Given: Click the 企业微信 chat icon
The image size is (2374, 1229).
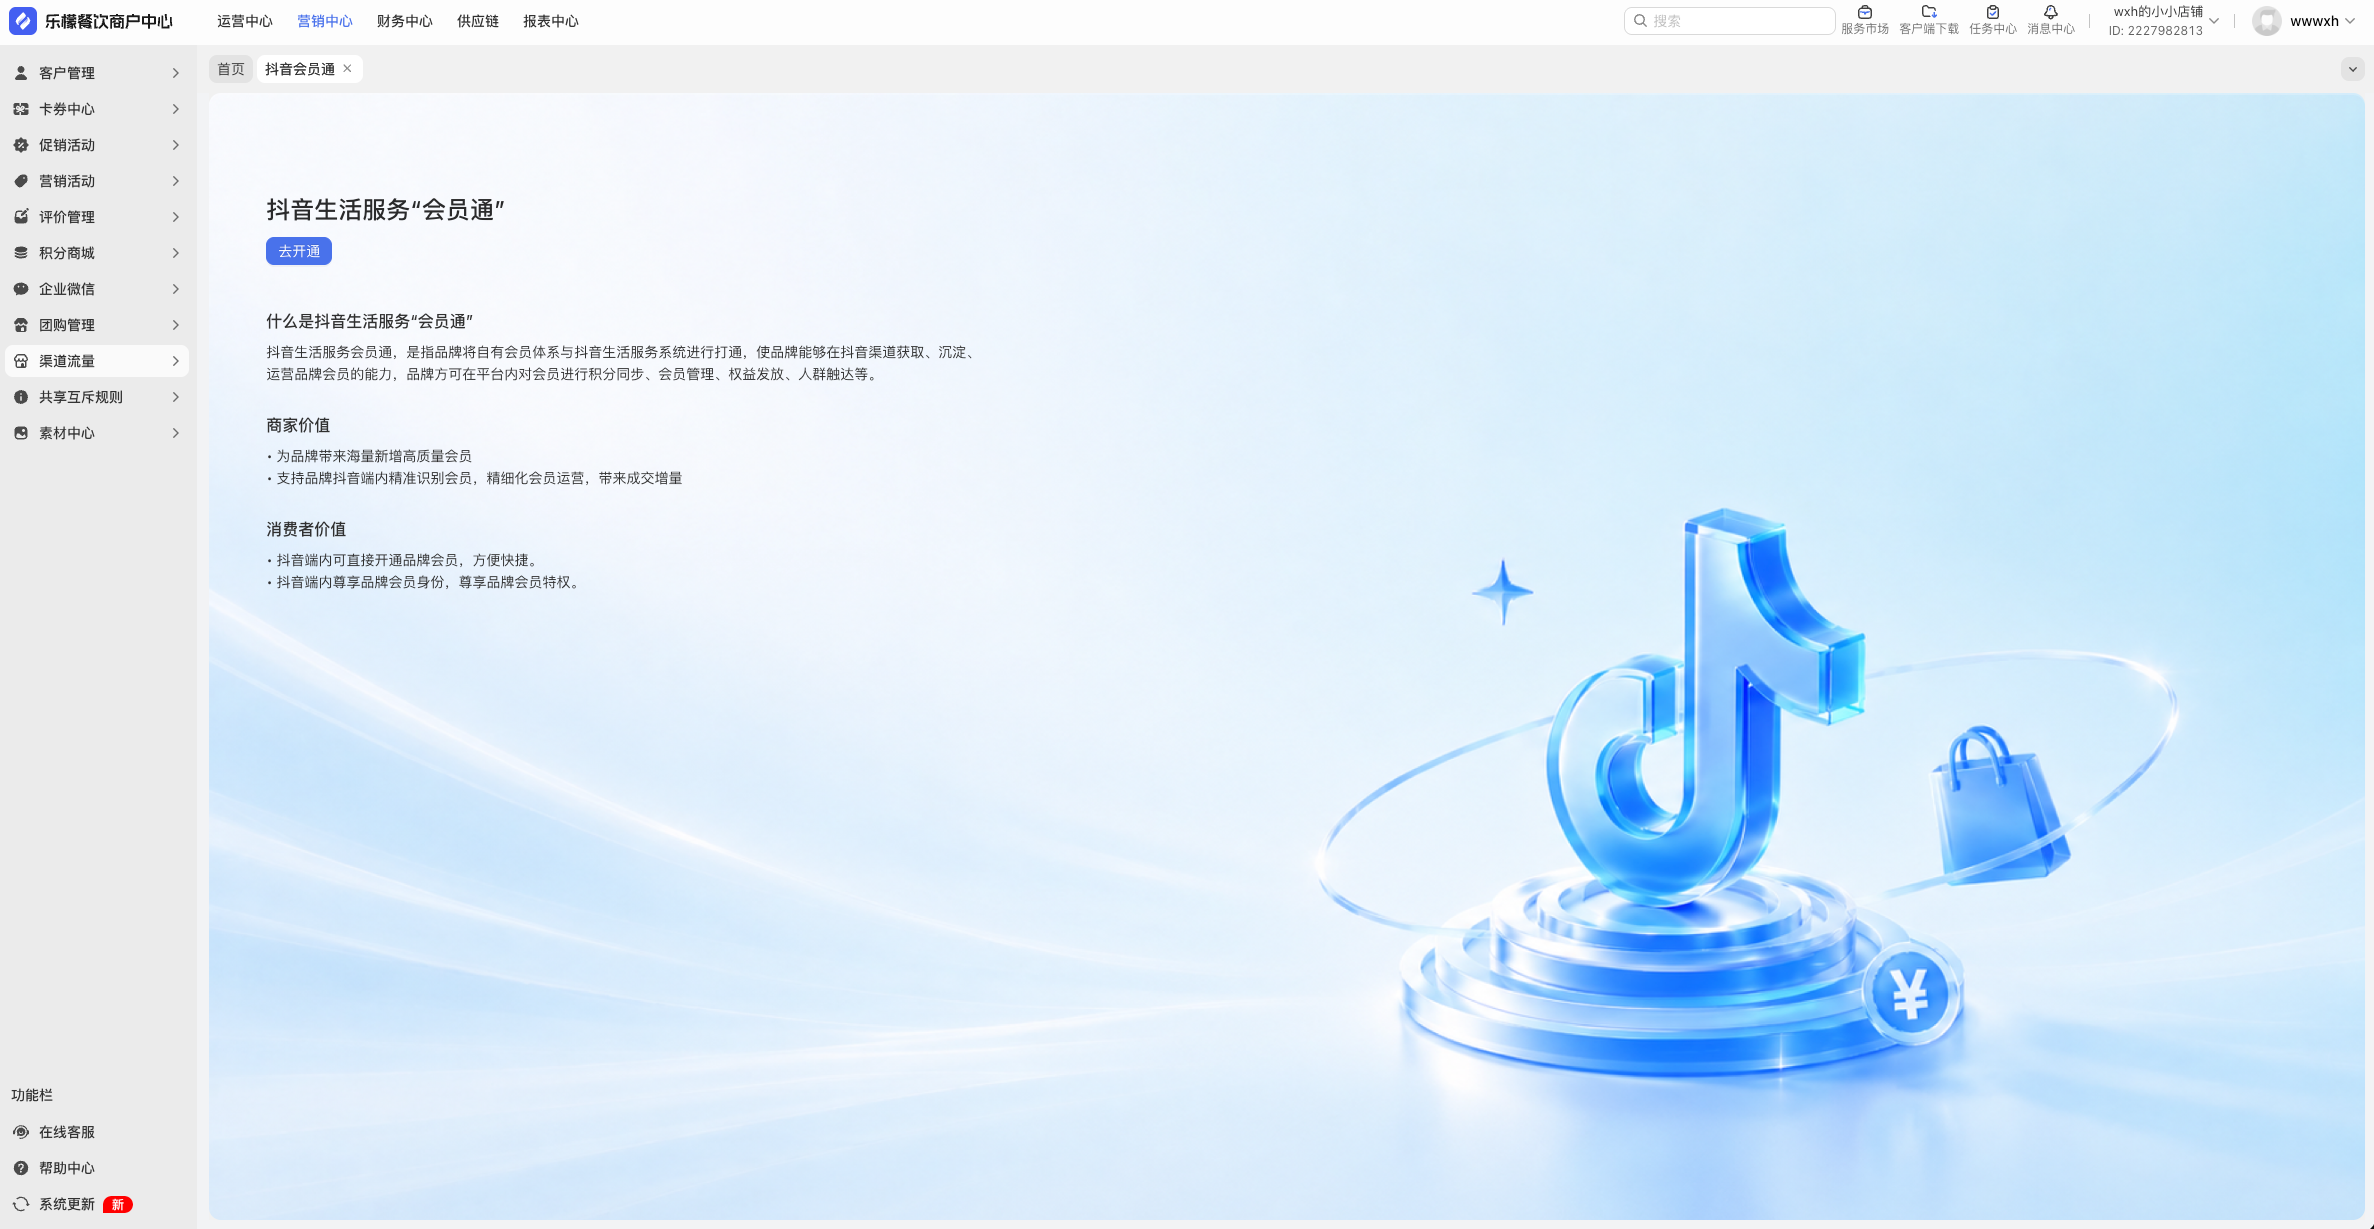Looking at the screenshot, I should 21,289.
